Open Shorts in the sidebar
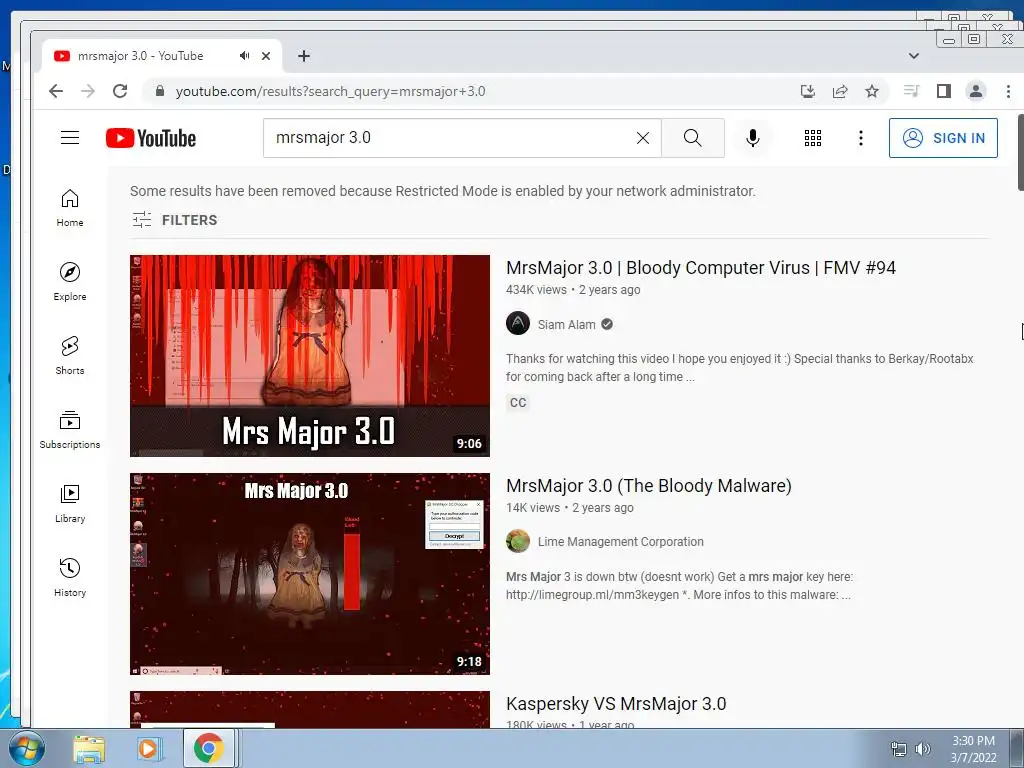 point(70,356)
